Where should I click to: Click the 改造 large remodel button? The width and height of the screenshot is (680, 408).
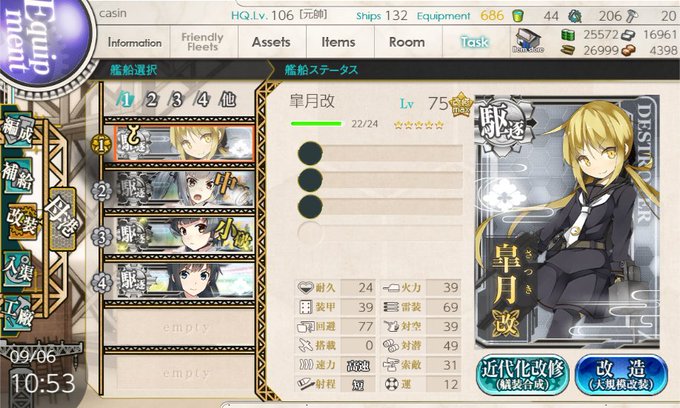(621, 375)
